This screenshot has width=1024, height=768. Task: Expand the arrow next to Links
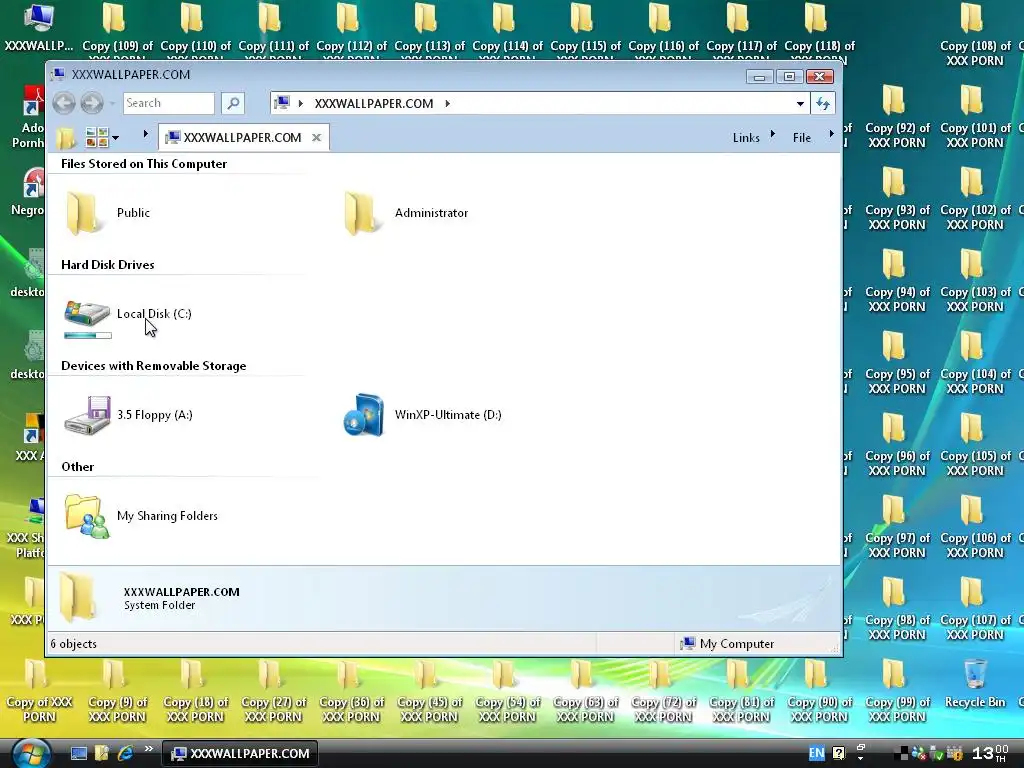click(773, 134)
